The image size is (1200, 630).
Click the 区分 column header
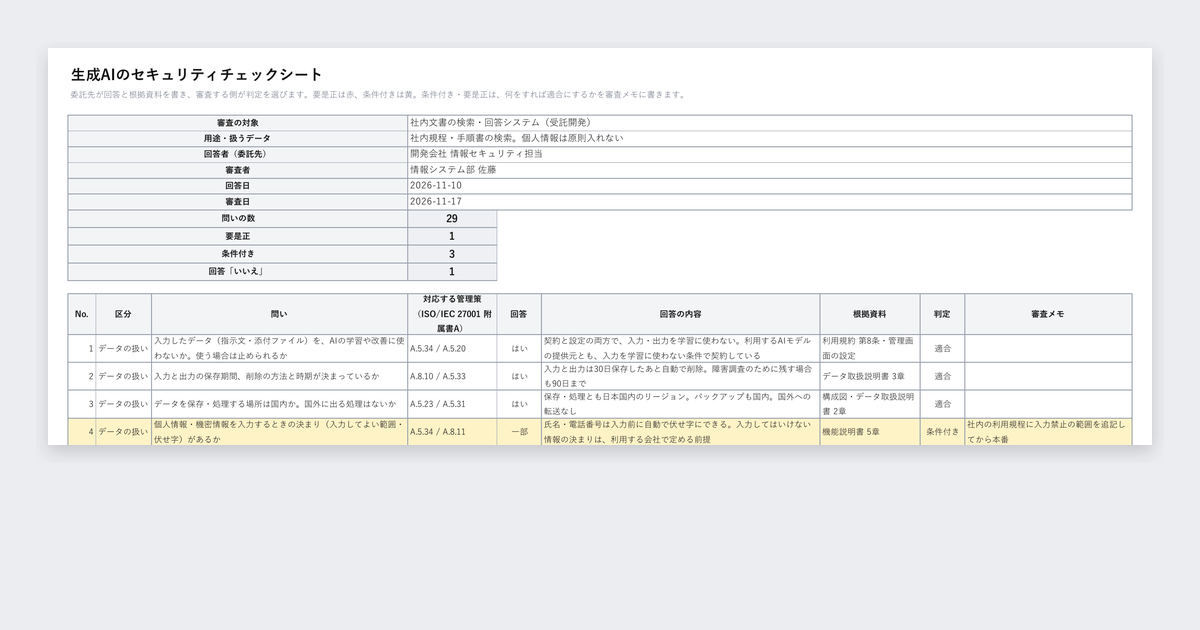pos(124,314)
